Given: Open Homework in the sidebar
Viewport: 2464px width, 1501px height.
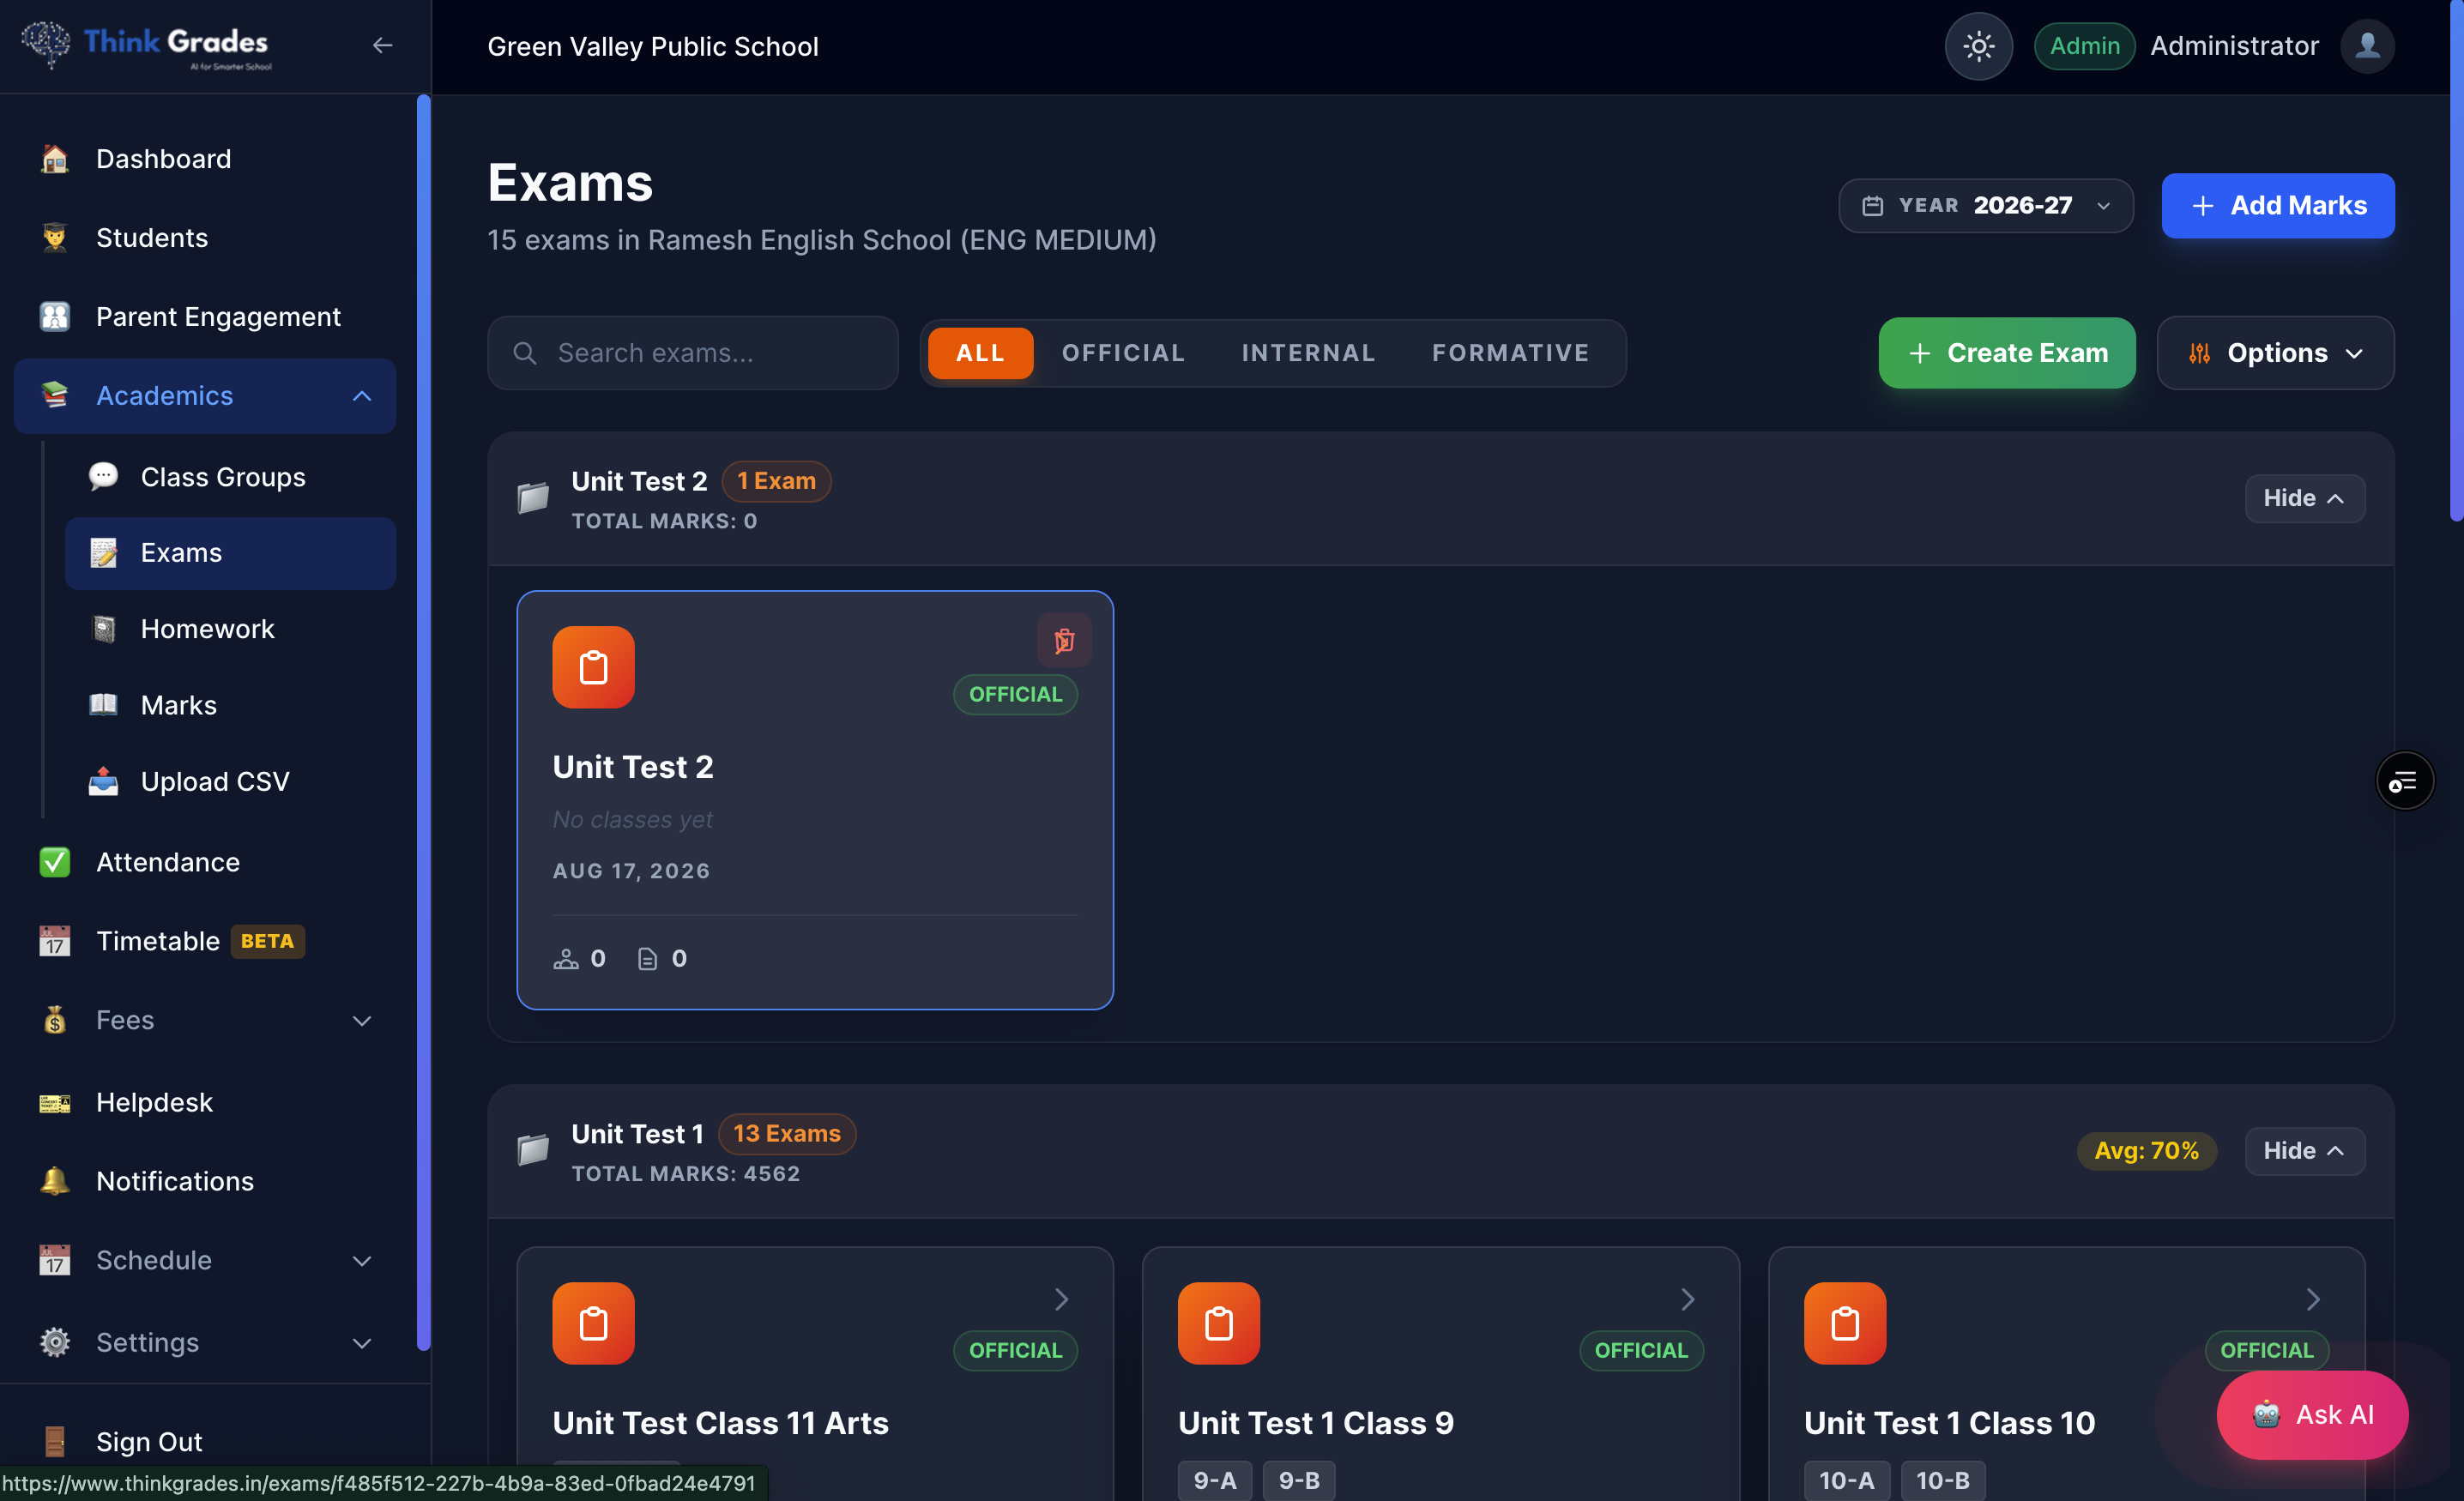Looking at the screenshot, I should click(x=231, y=629).
